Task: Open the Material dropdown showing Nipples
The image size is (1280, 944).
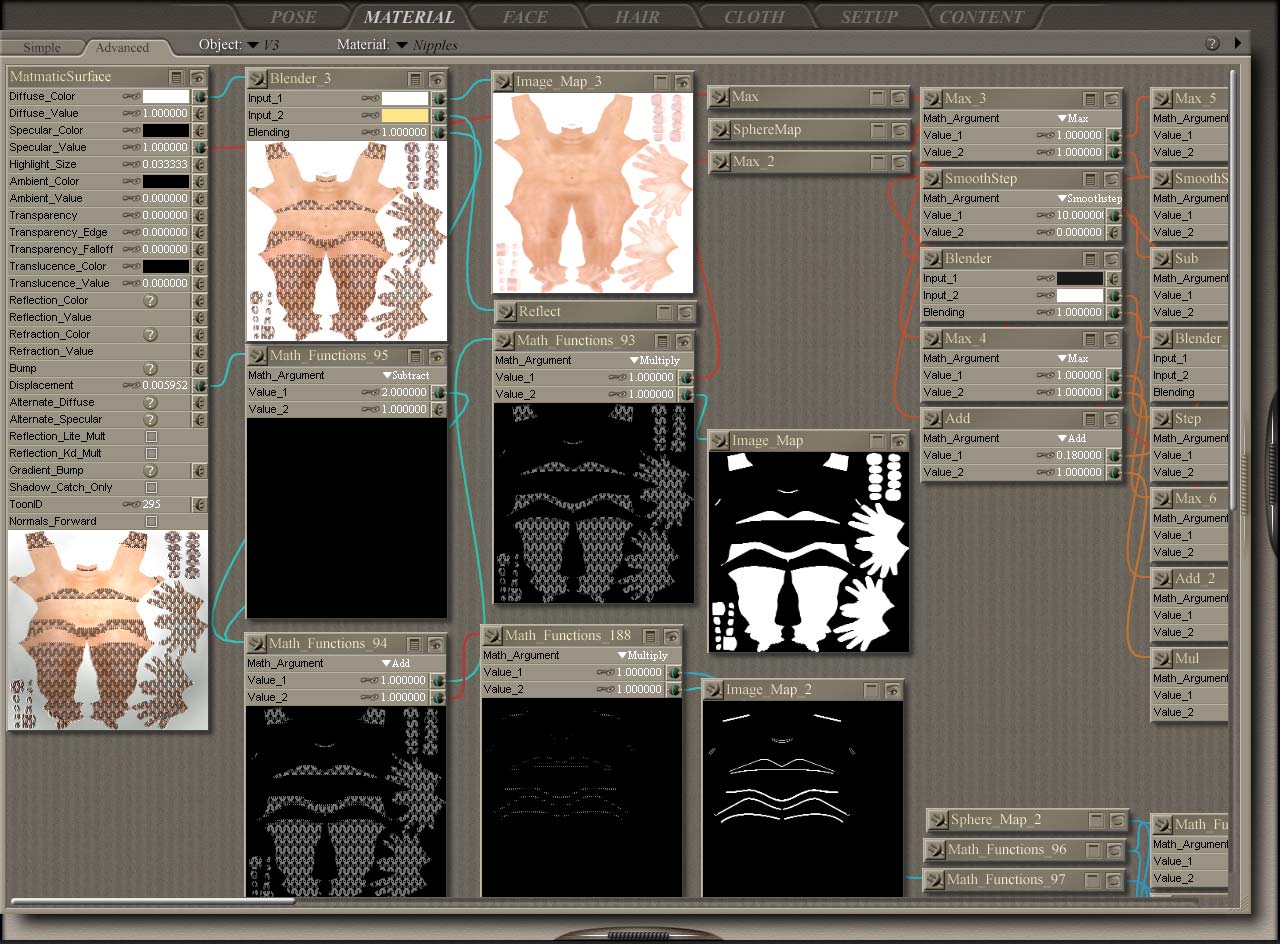Action: pos(402,45)
